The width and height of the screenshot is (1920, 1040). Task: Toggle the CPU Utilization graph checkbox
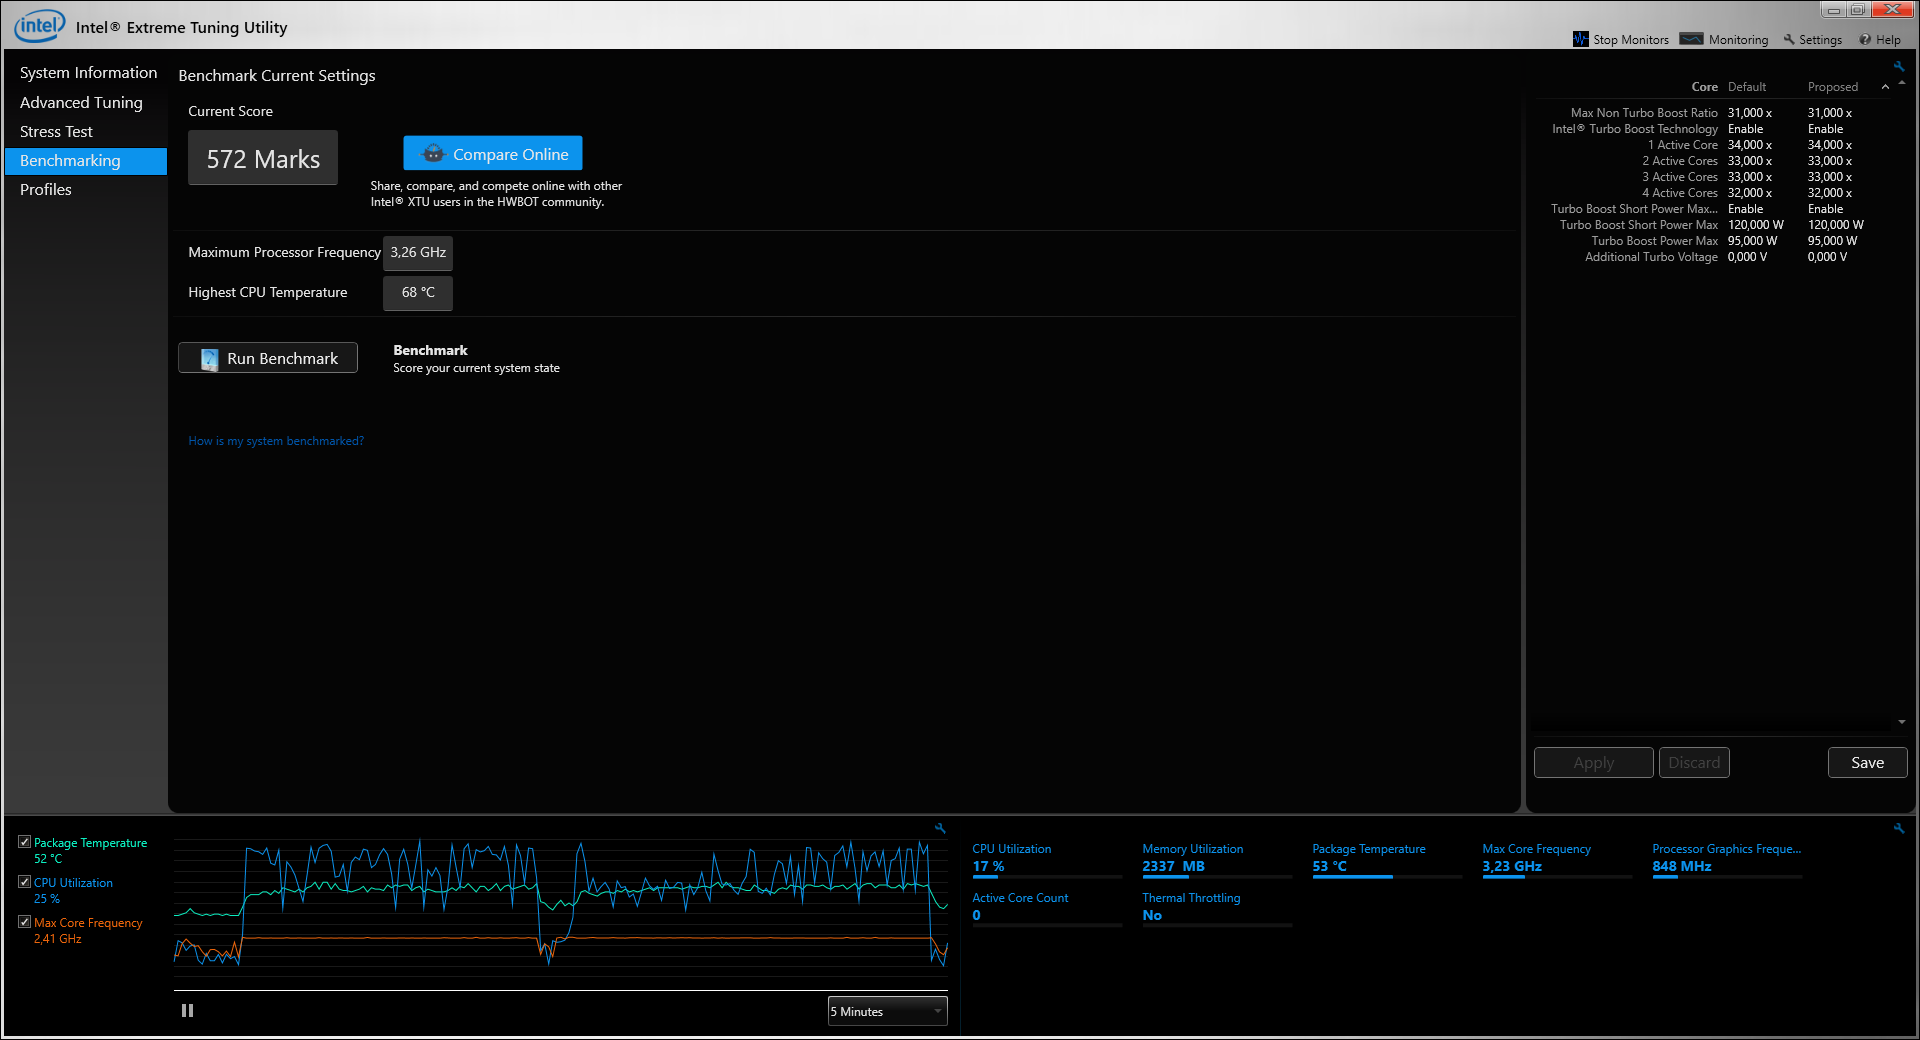click(x=25, y=882)
